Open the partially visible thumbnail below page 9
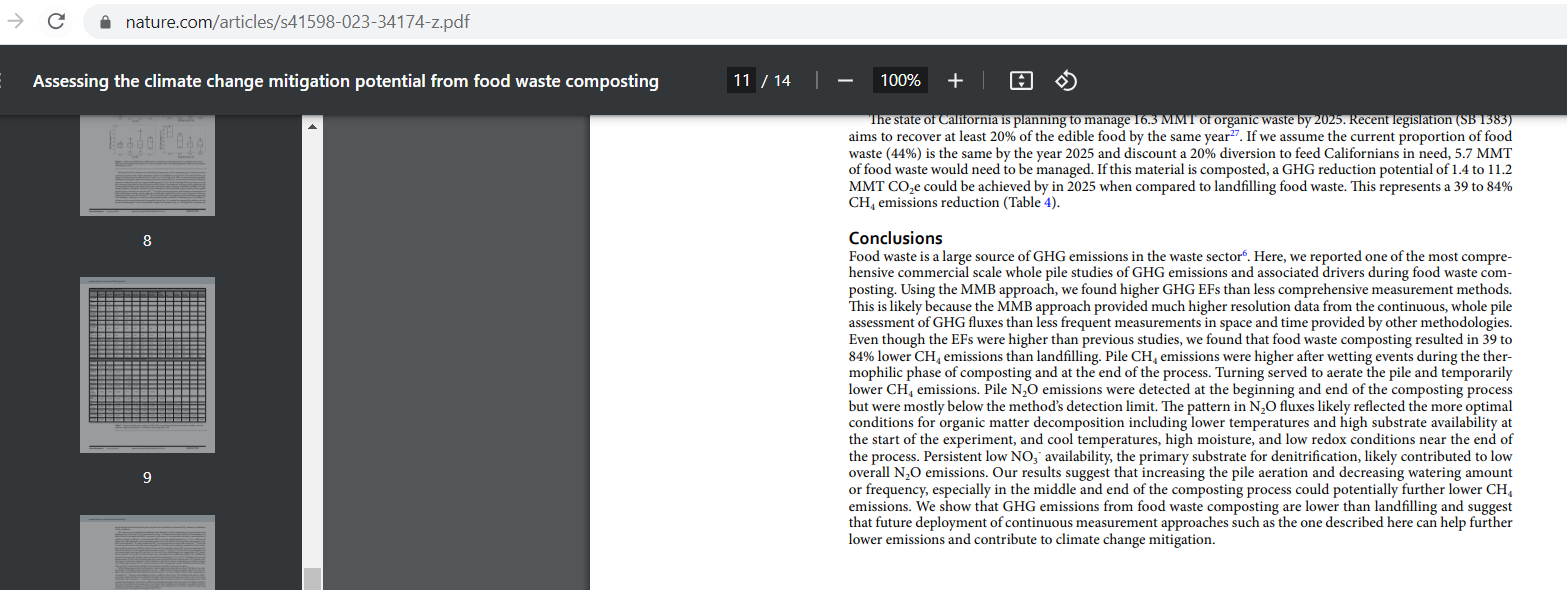Screen dimensions: 1567x590 click(147, 552)
